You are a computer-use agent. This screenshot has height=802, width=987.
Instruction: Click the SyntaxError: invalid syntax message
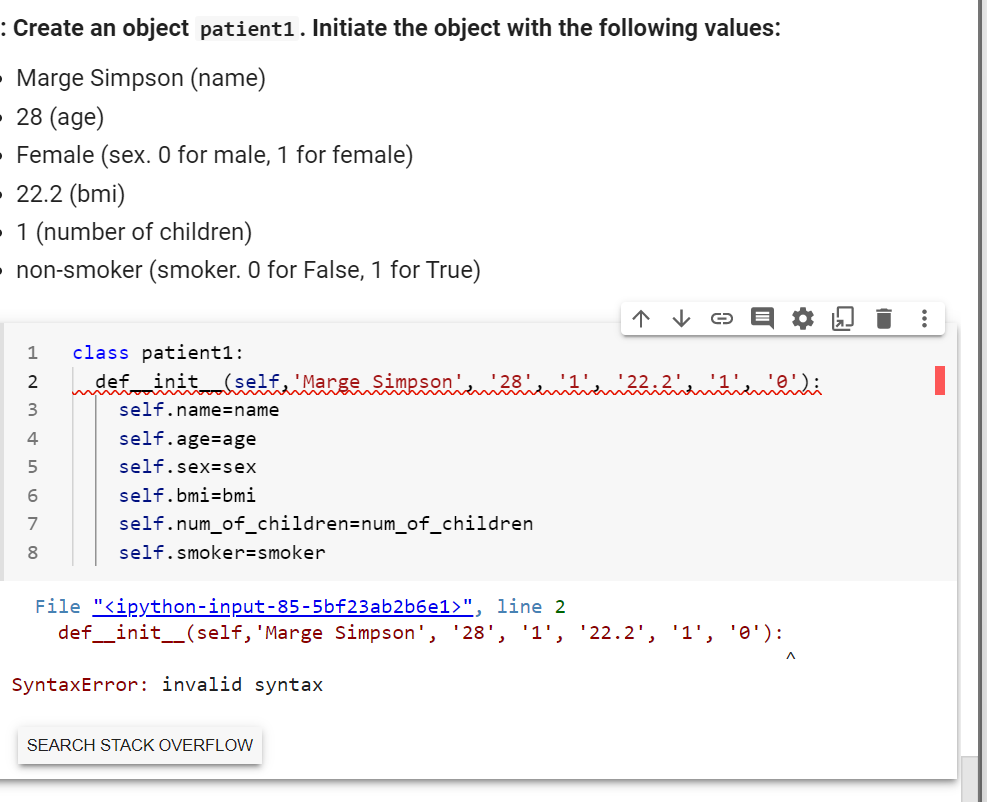pos(167,684)
